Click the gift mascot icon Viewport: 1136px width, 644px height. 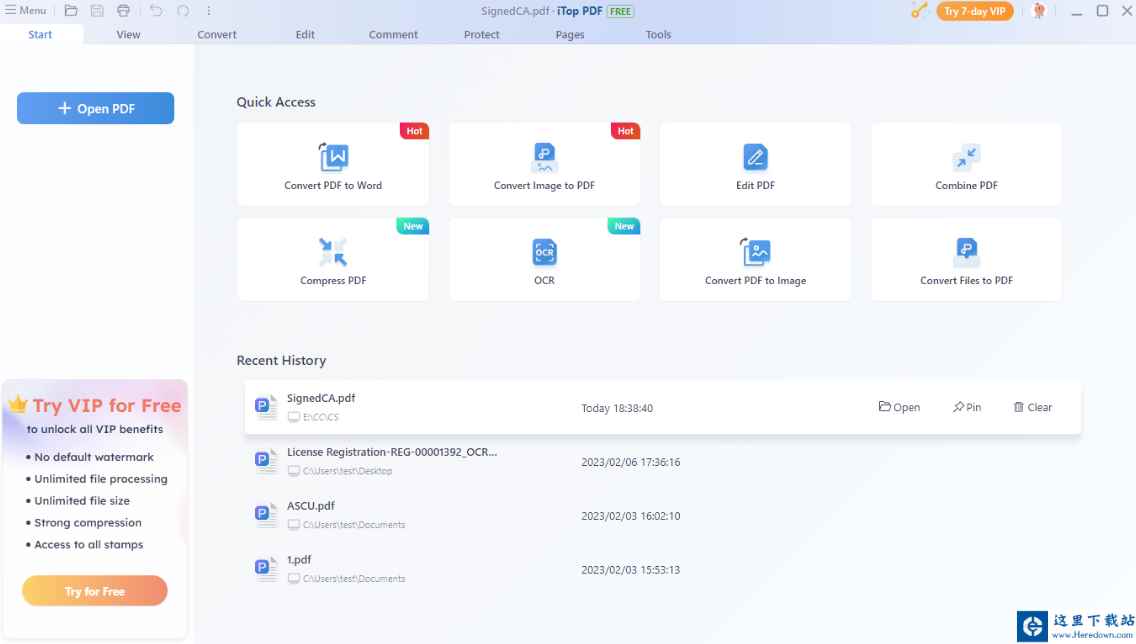point(1039,11)
